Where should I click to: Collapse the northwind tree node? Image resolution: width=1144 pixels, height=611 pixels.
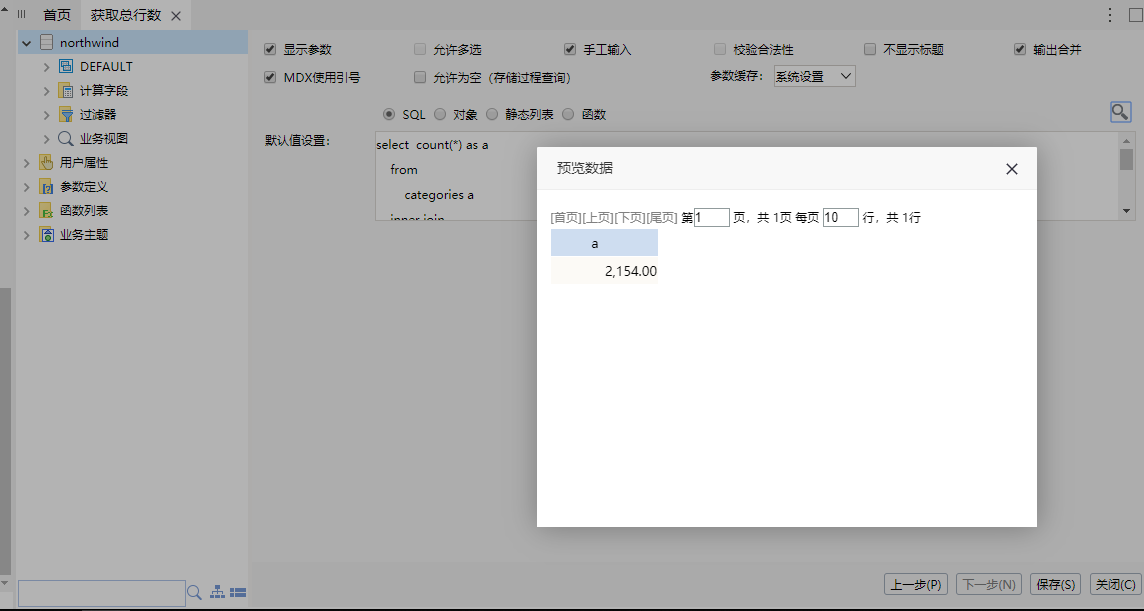[x=27, y=43]
